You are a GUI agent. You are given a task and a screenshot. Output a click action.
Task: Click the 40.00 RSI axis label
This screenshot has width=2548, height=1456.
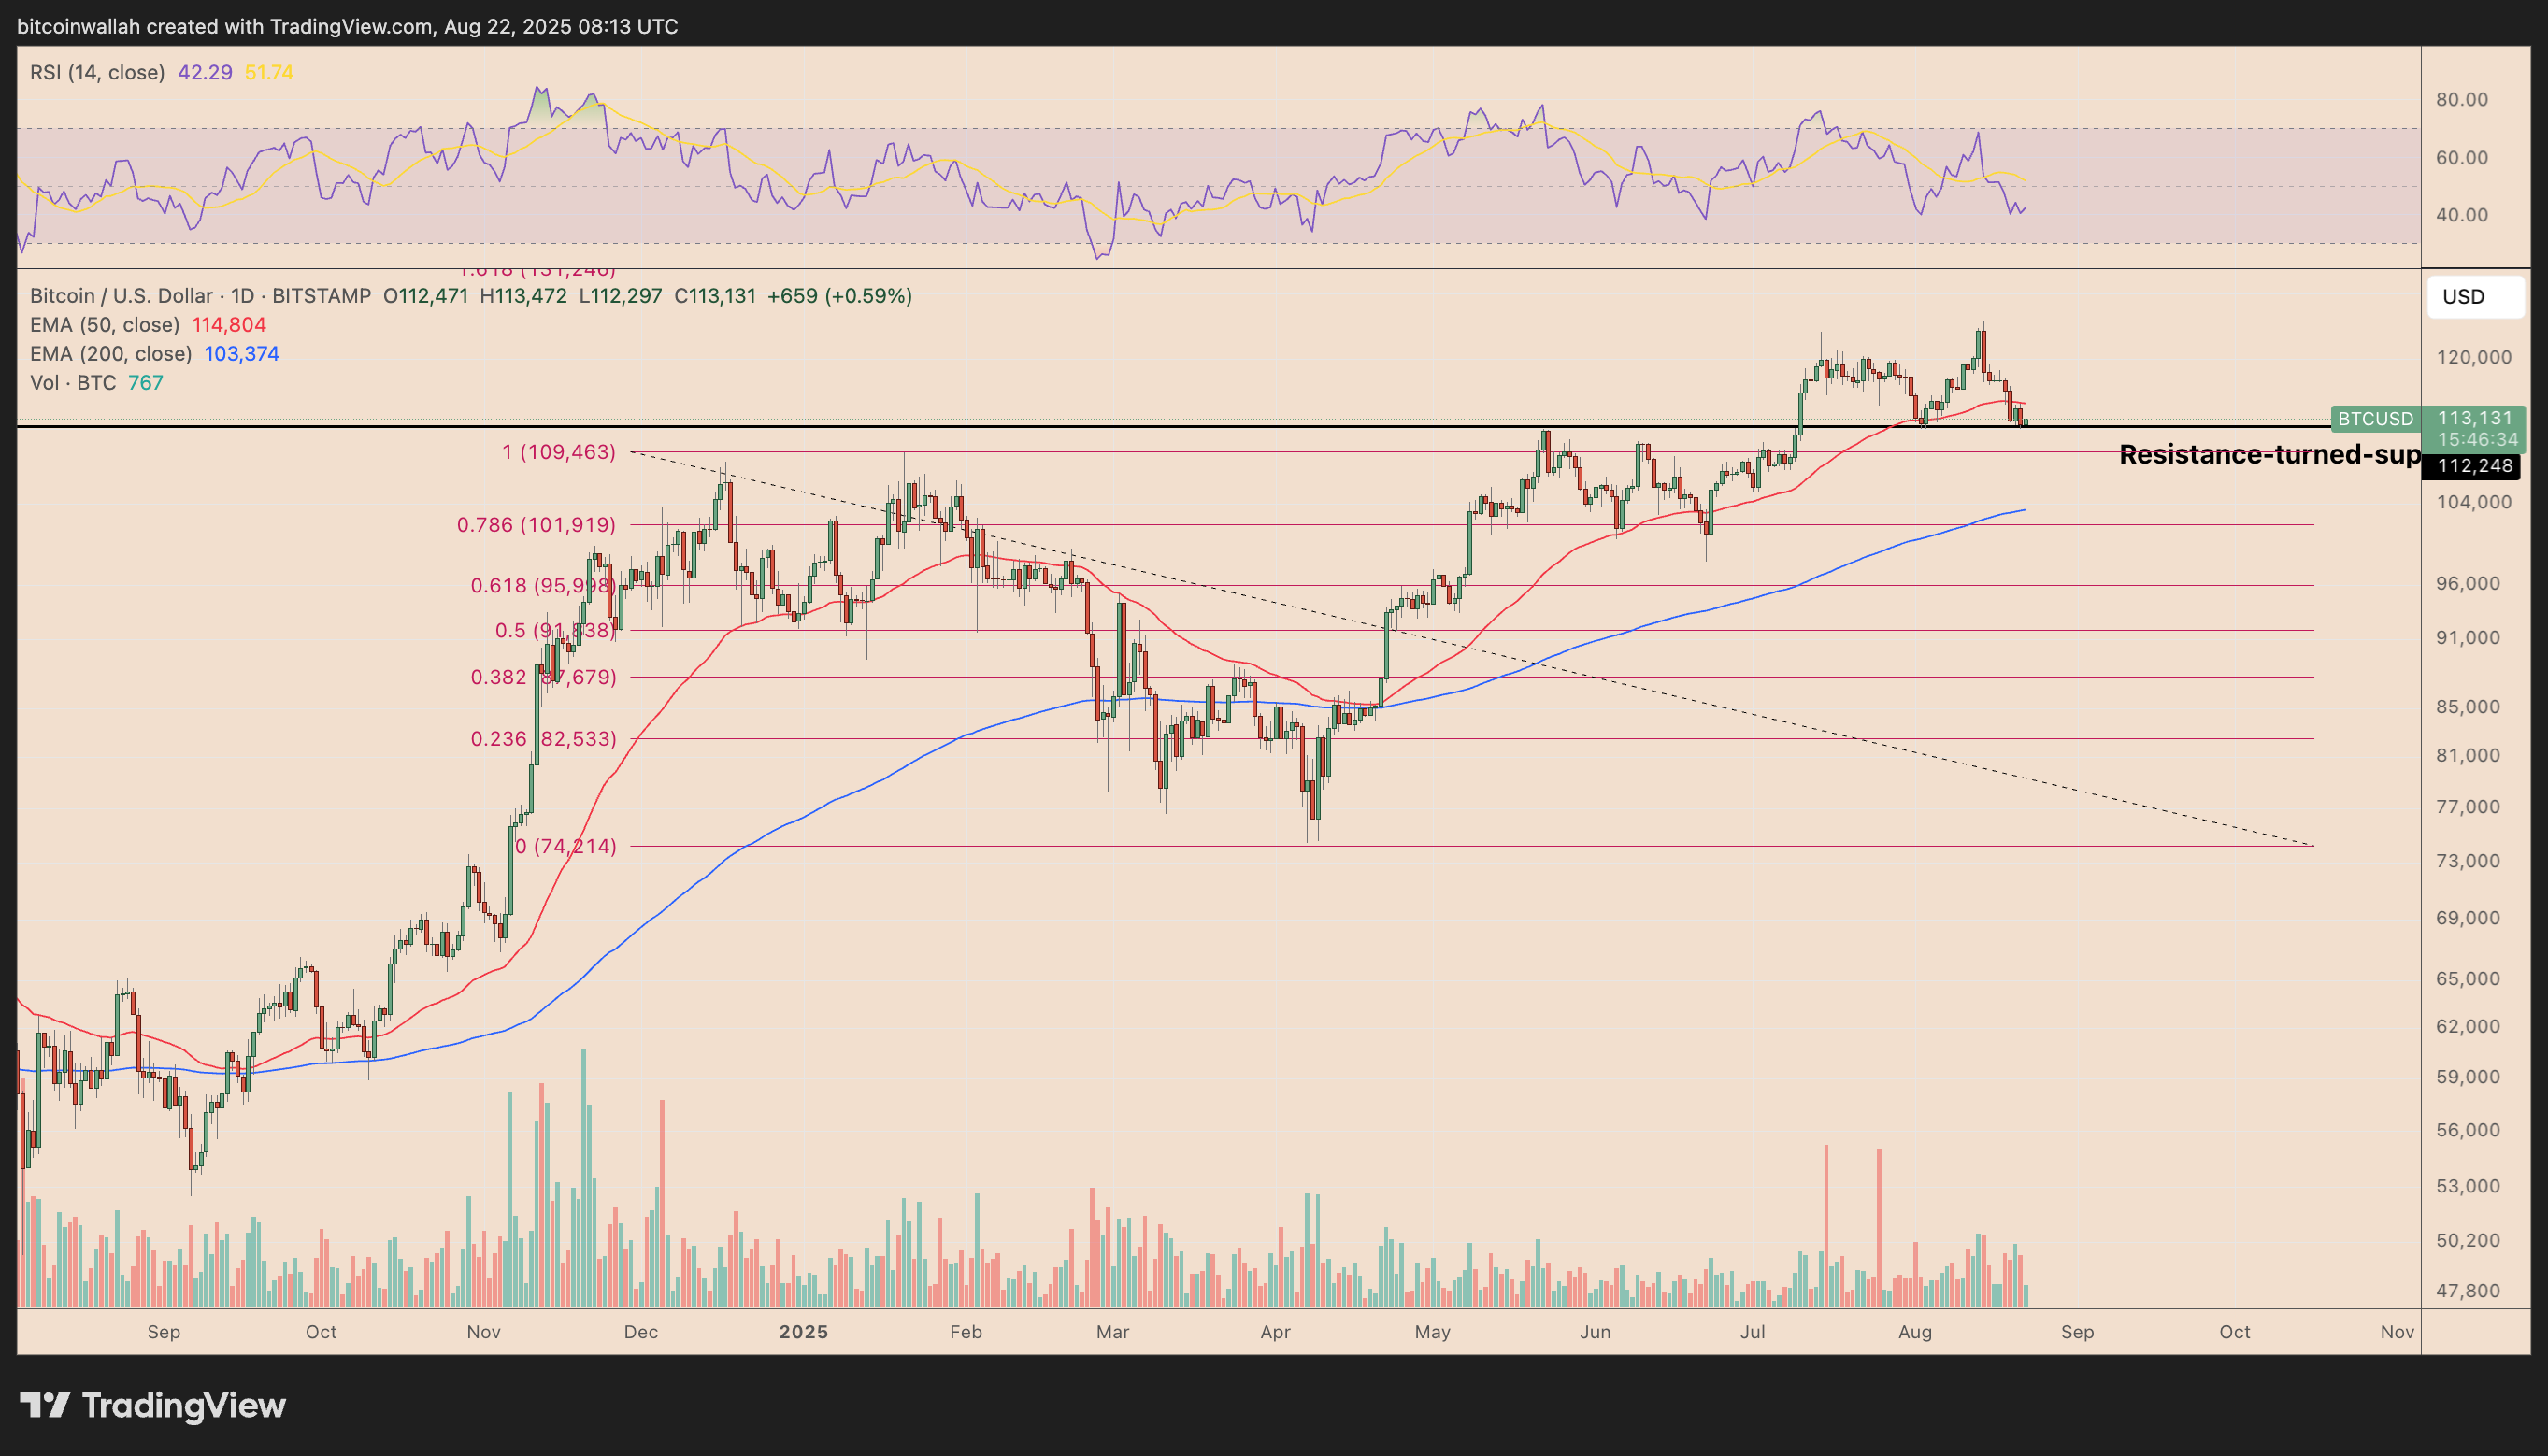pyautogui.click(x=2462, y=215)
